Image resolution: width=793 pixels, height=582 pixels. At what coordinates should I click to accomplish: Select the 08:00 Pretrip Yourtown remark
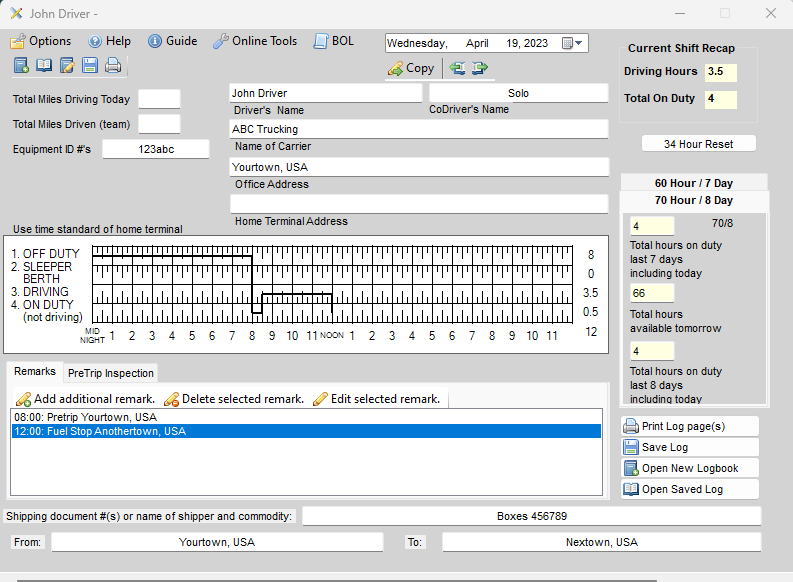pos(306,417)
